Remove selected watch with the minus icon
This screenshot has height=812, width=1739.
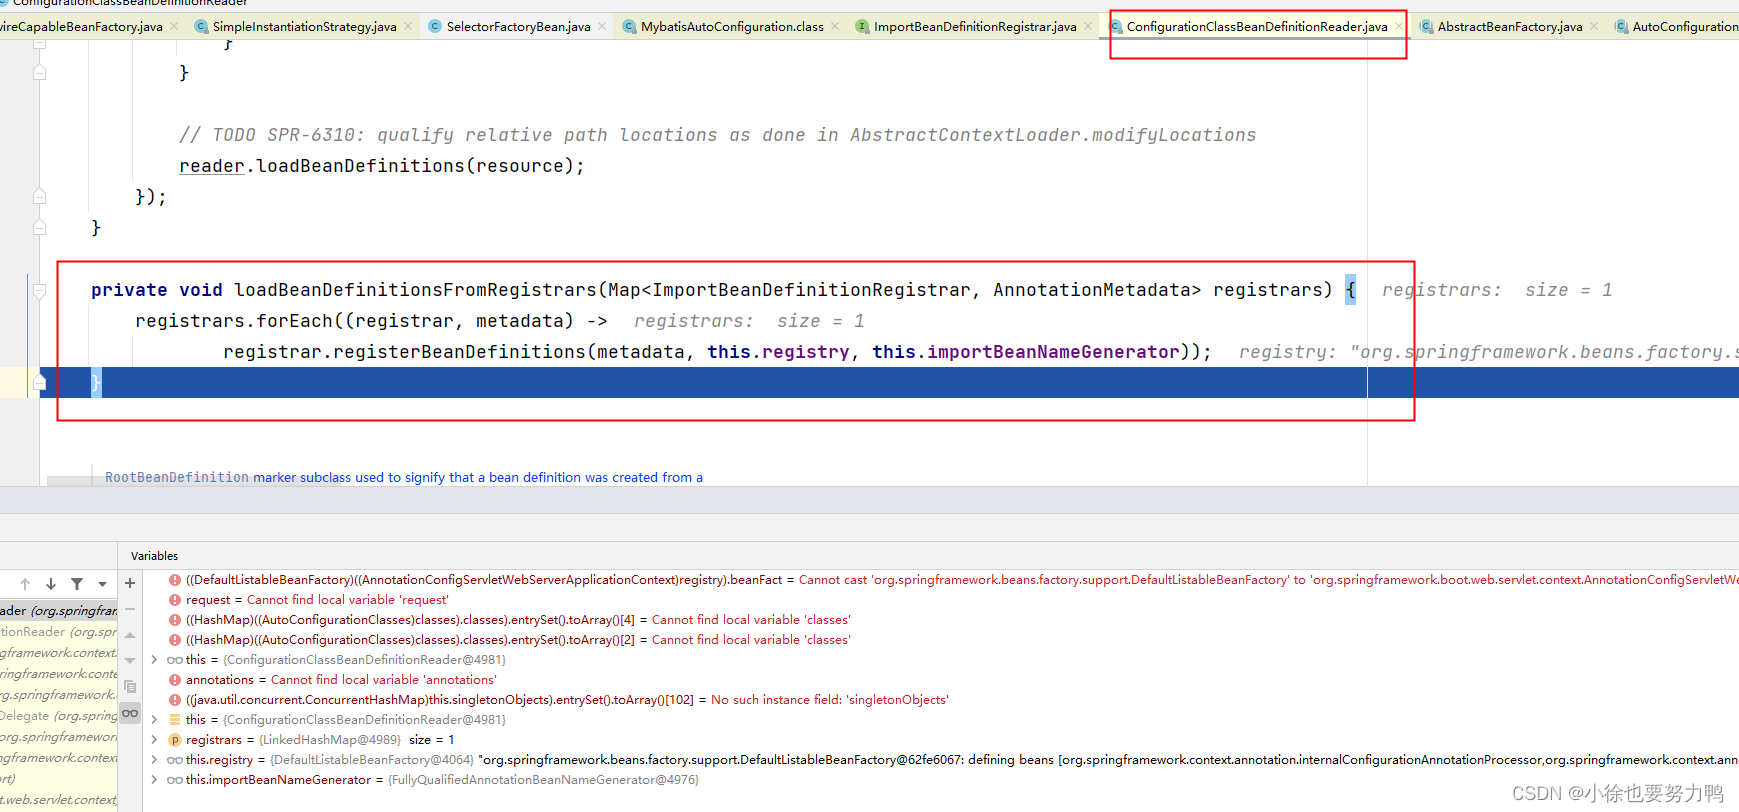pos(130,609)
